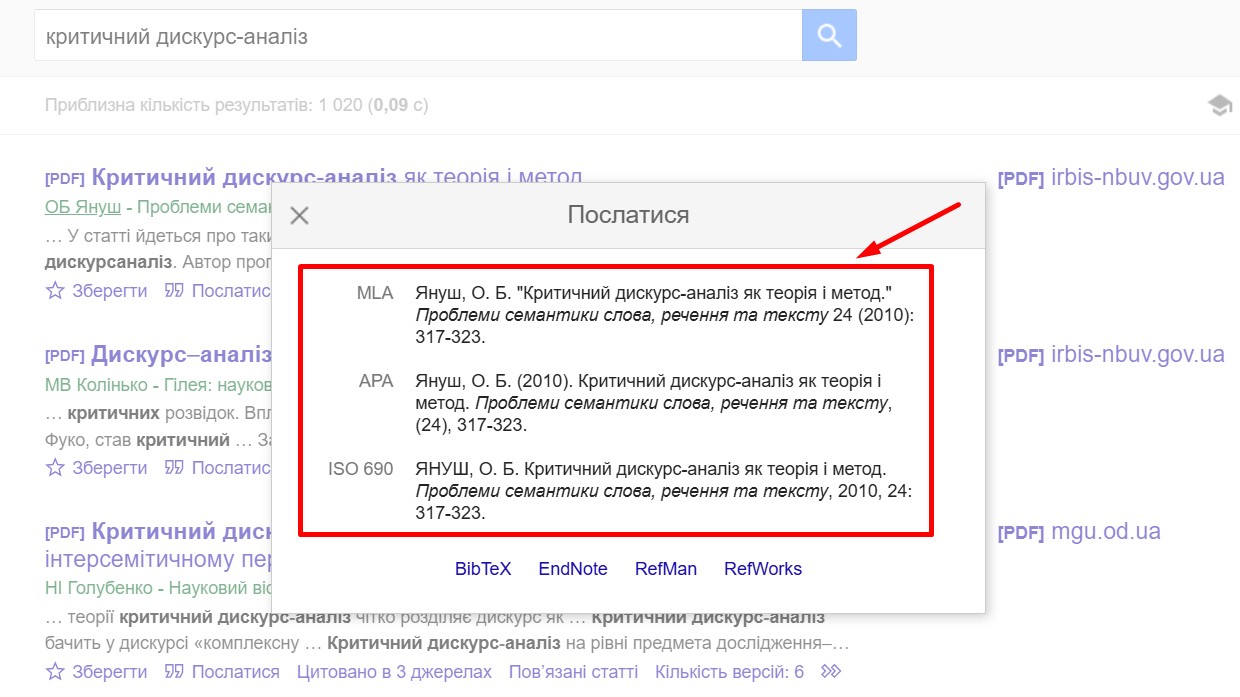Open Пов'язані статті for third result
The width and height of the screenshot is (1240, 697).
[x=573, y=672]
